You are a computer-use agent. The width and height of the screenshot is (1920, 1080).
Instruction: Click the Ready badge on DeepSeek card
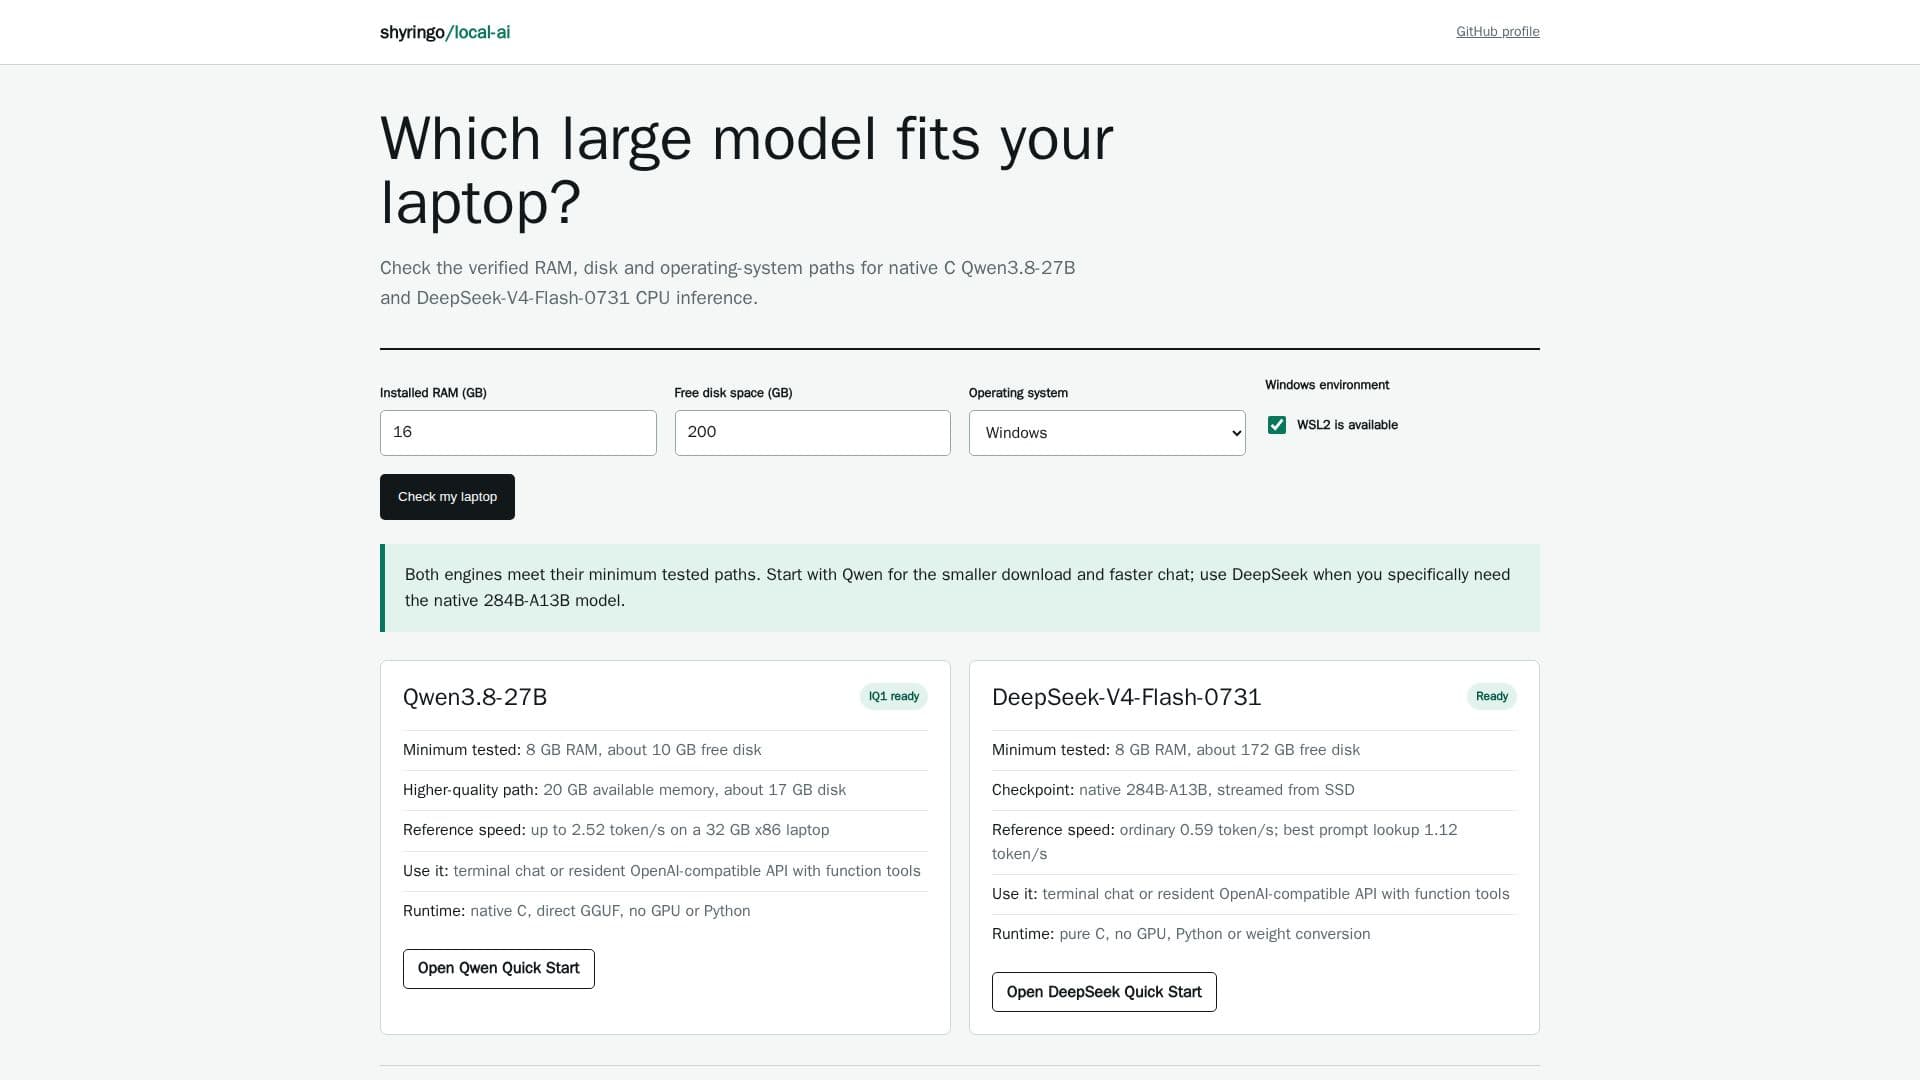(x=1491, y=697)
